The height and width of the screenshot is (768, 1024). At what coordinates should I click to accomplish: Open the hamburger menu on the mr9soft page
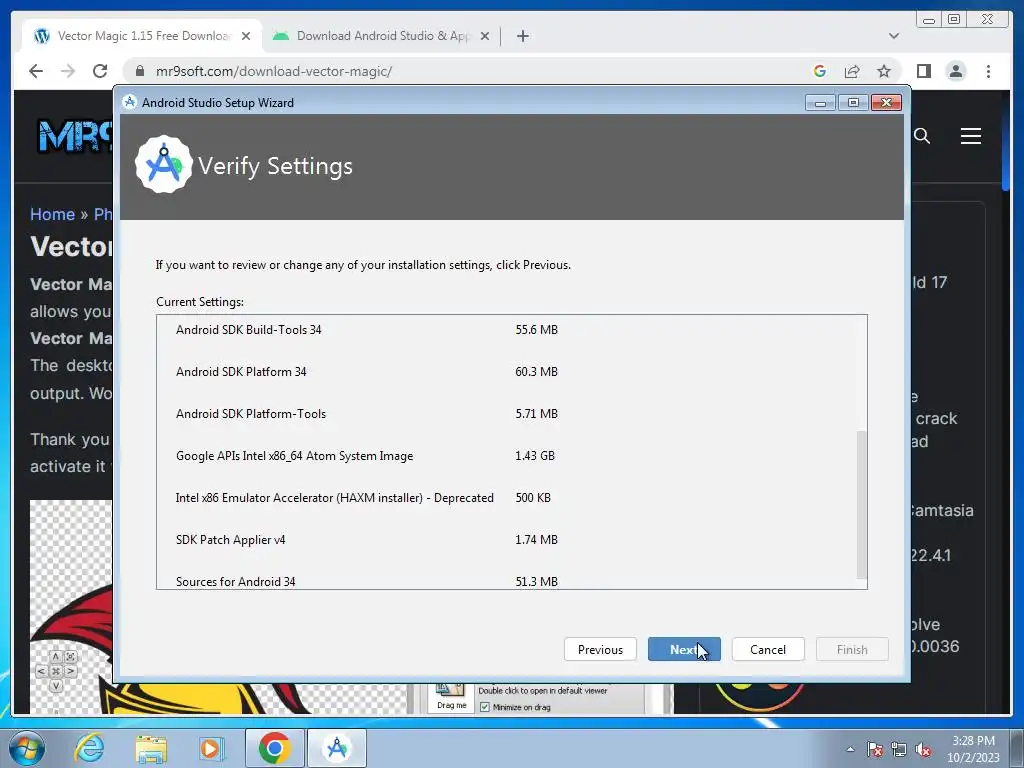click(x=970, y=136)
